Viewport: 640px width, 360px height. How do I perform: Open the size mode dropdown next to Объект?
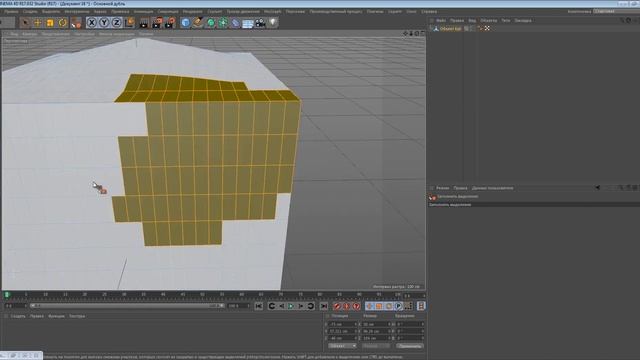[376, 346]
